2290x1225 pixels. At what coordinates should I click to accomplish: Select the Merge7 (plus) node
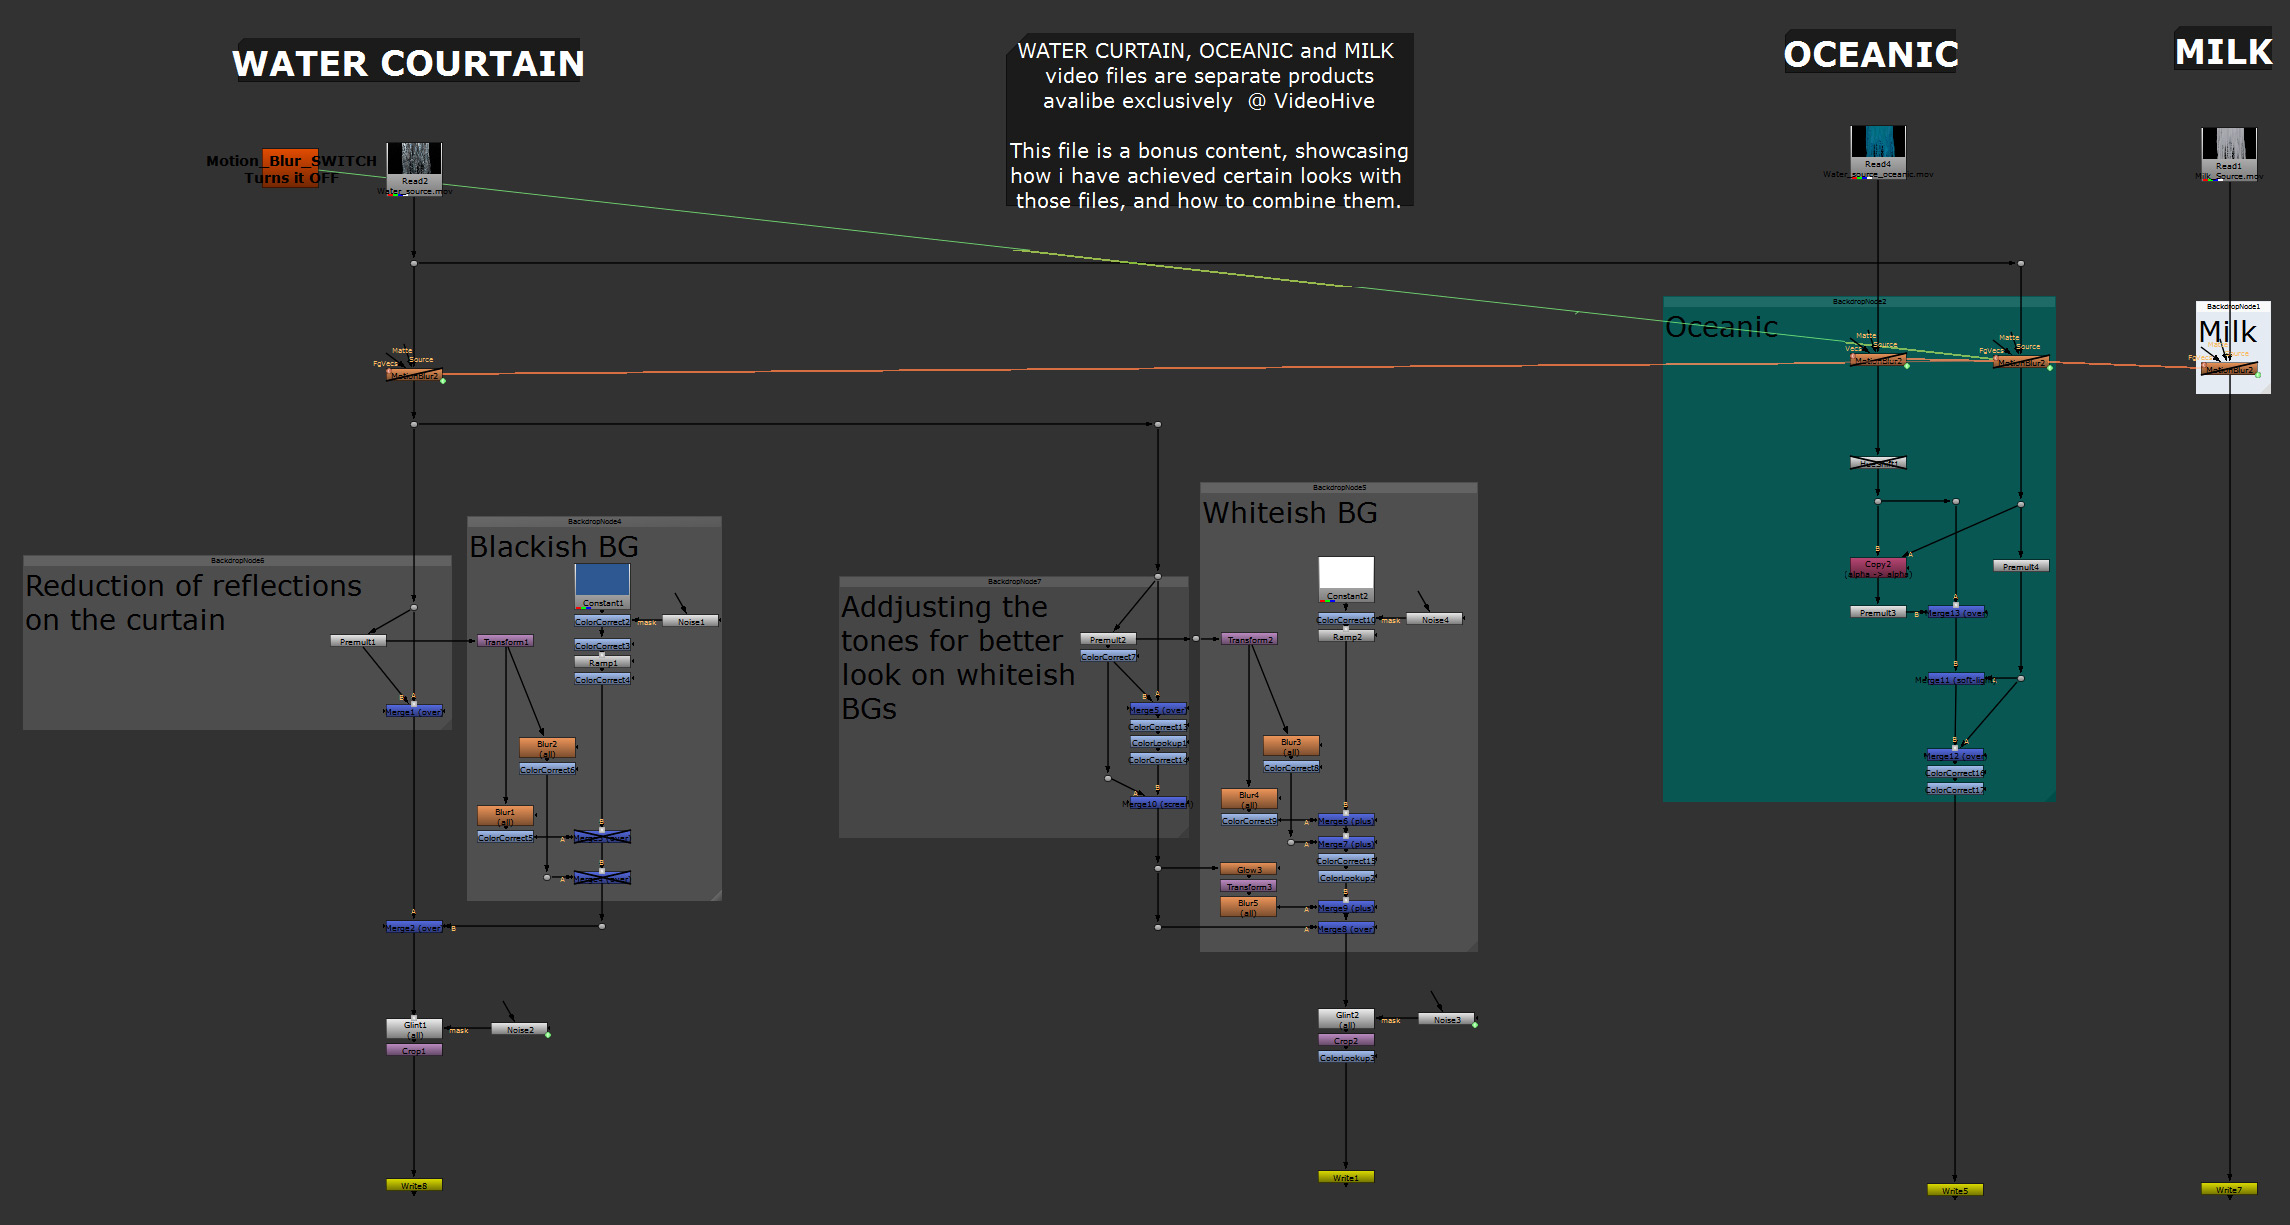(1346, 844)
